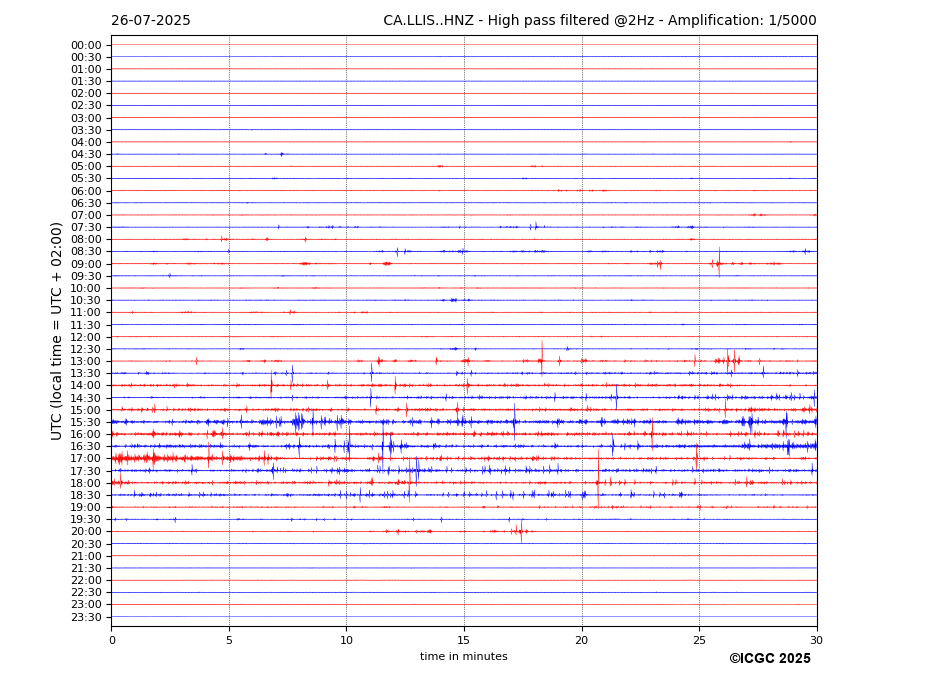Click the 08:00 row label
Screen dimensions: 927x696
pyautogui.click(x=86, y=239)
